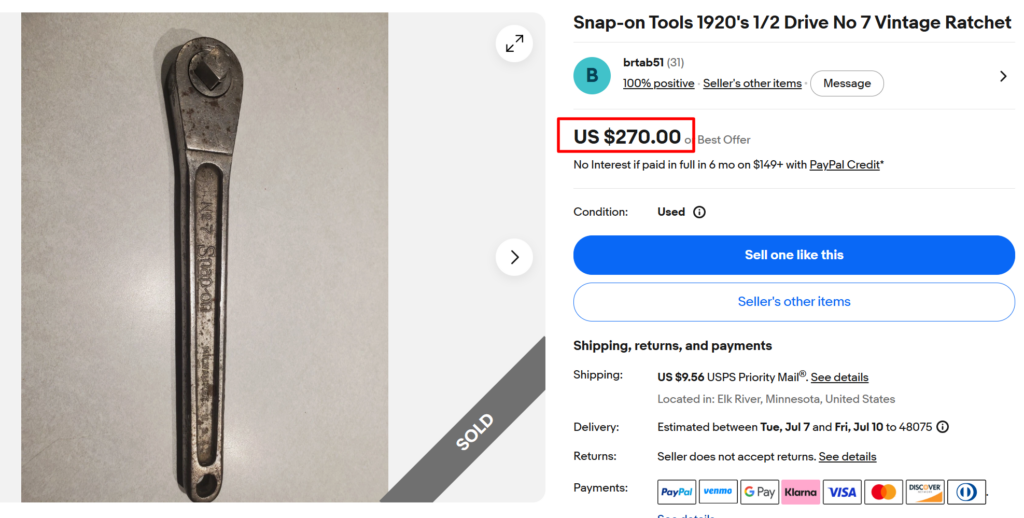Select the Discover payment icon
Image resolution: width=1024 pixels, height=518 pixels.
pyautogui.click(x=925, y=492)
